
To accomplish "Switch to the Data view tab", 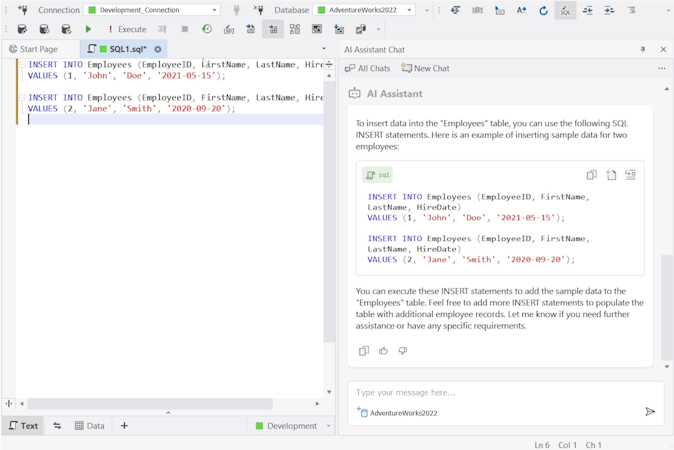I will coord(90,426).
